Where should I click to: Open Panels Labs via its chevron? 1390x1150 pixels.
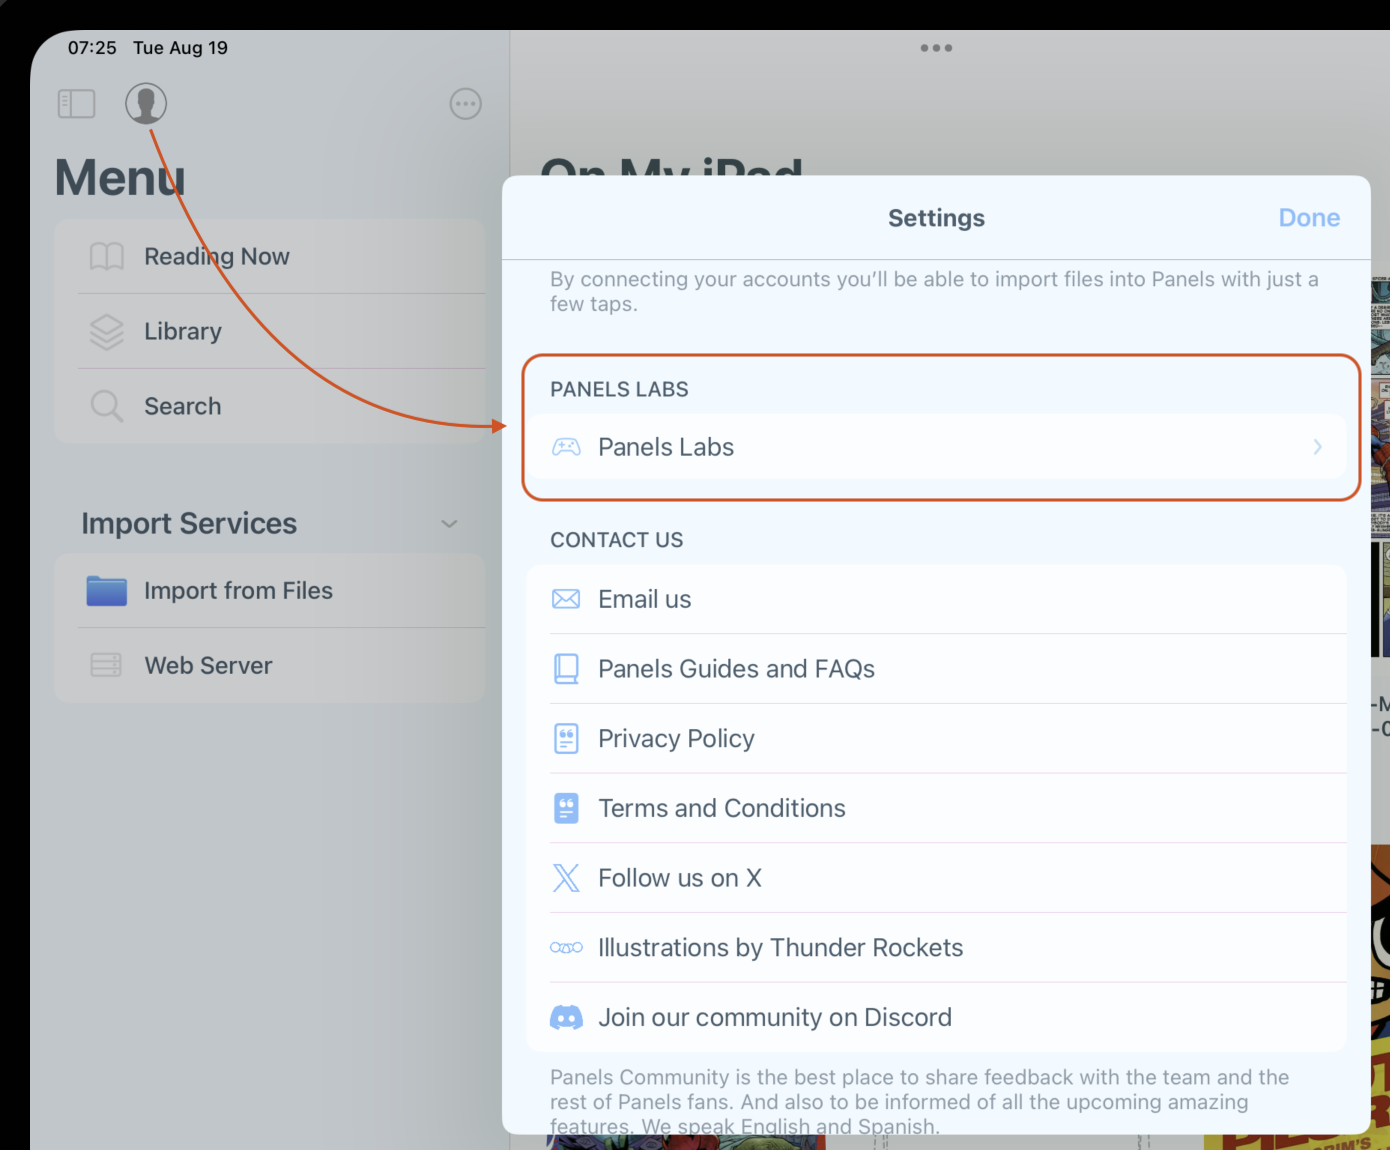pyautogui.click(x=1318, y=447)
